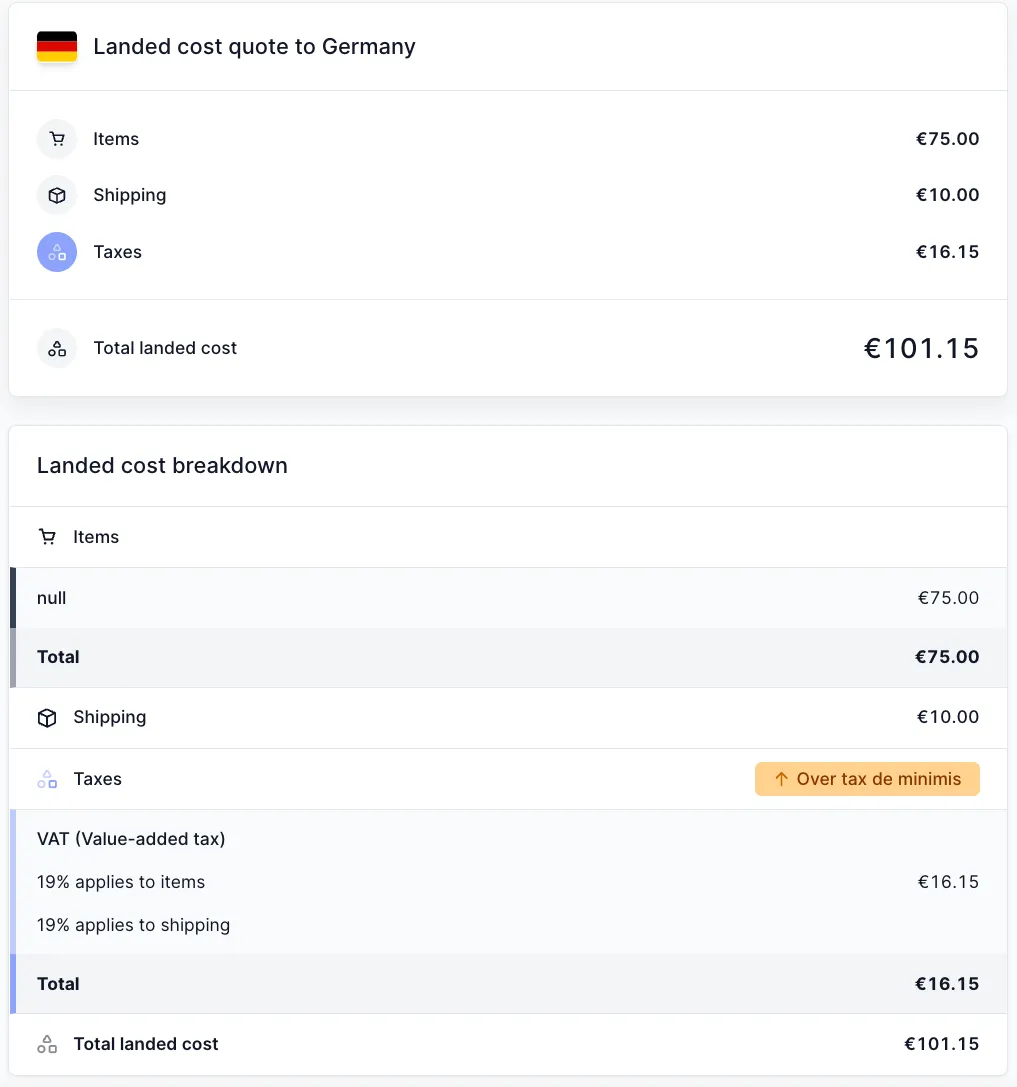1017x1087 pixels.
Task: Click the Shipping package icon in the summary
Action: pyautogui.click(x=56, y=195)
